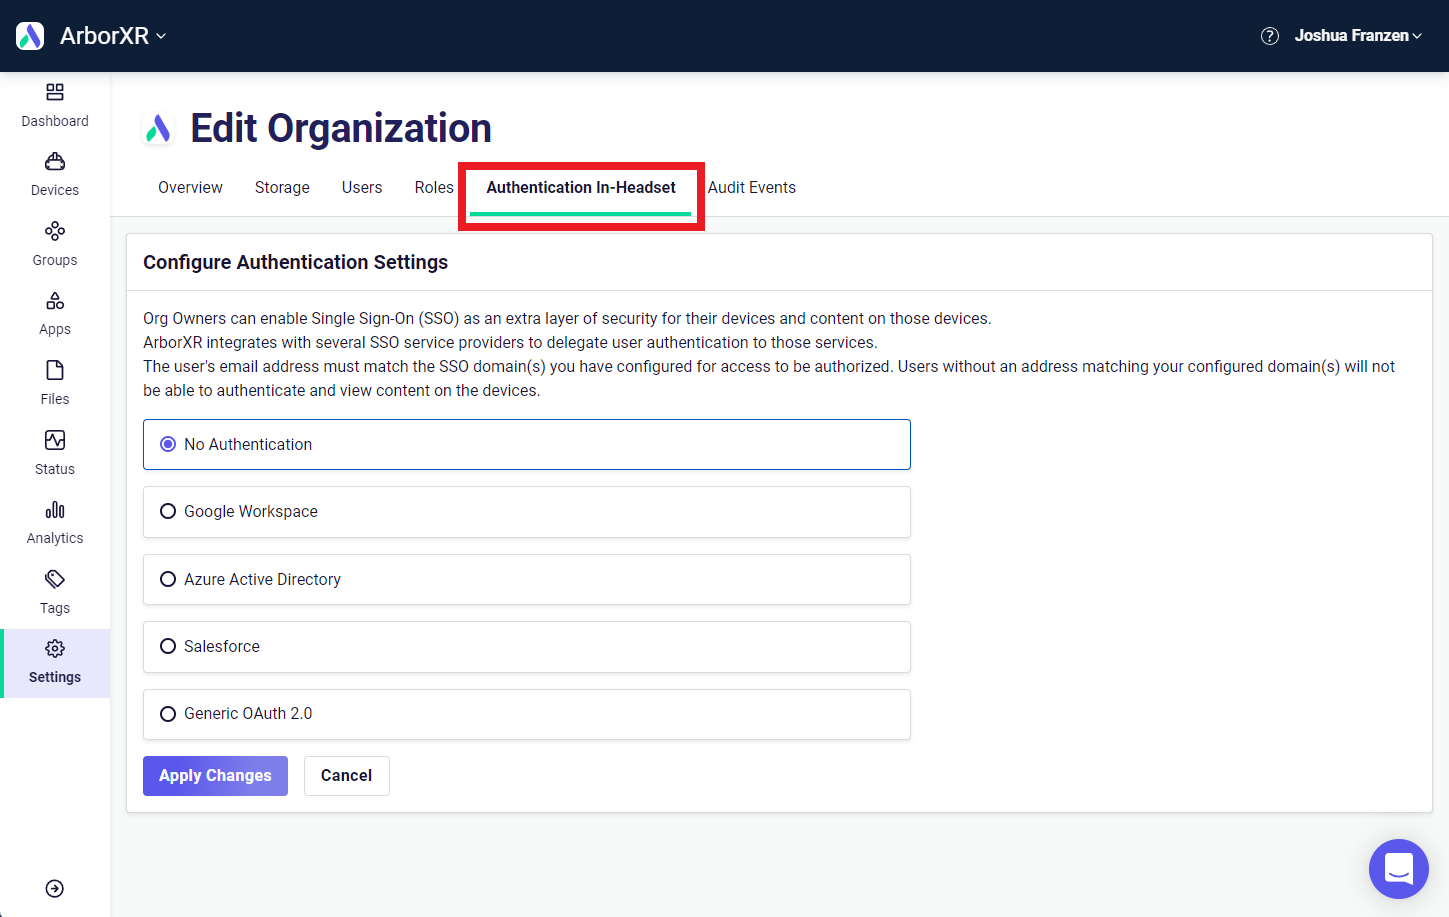Image resolution: width=1449 pixels, height=917 pixels.
Task: Select the No Authentication radio option
Action: coord(527,444)
